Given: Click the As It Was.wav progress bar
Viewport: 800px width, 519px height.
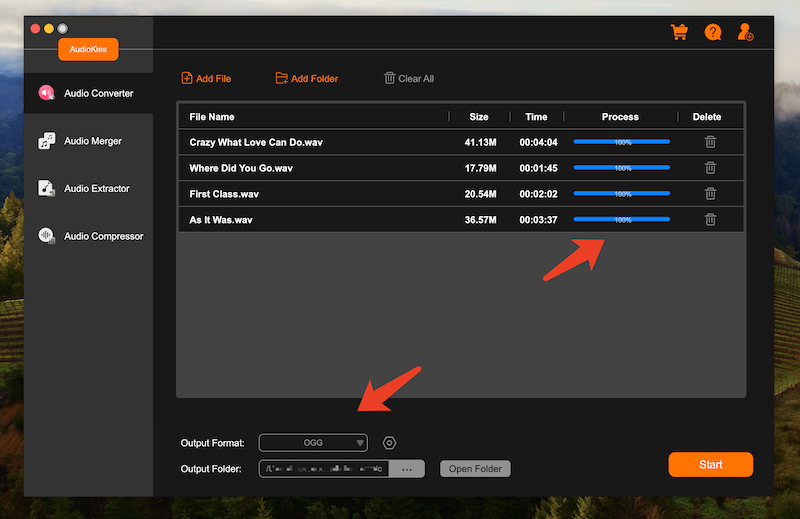Looking at the screenshot, I should tap(621, 219).
